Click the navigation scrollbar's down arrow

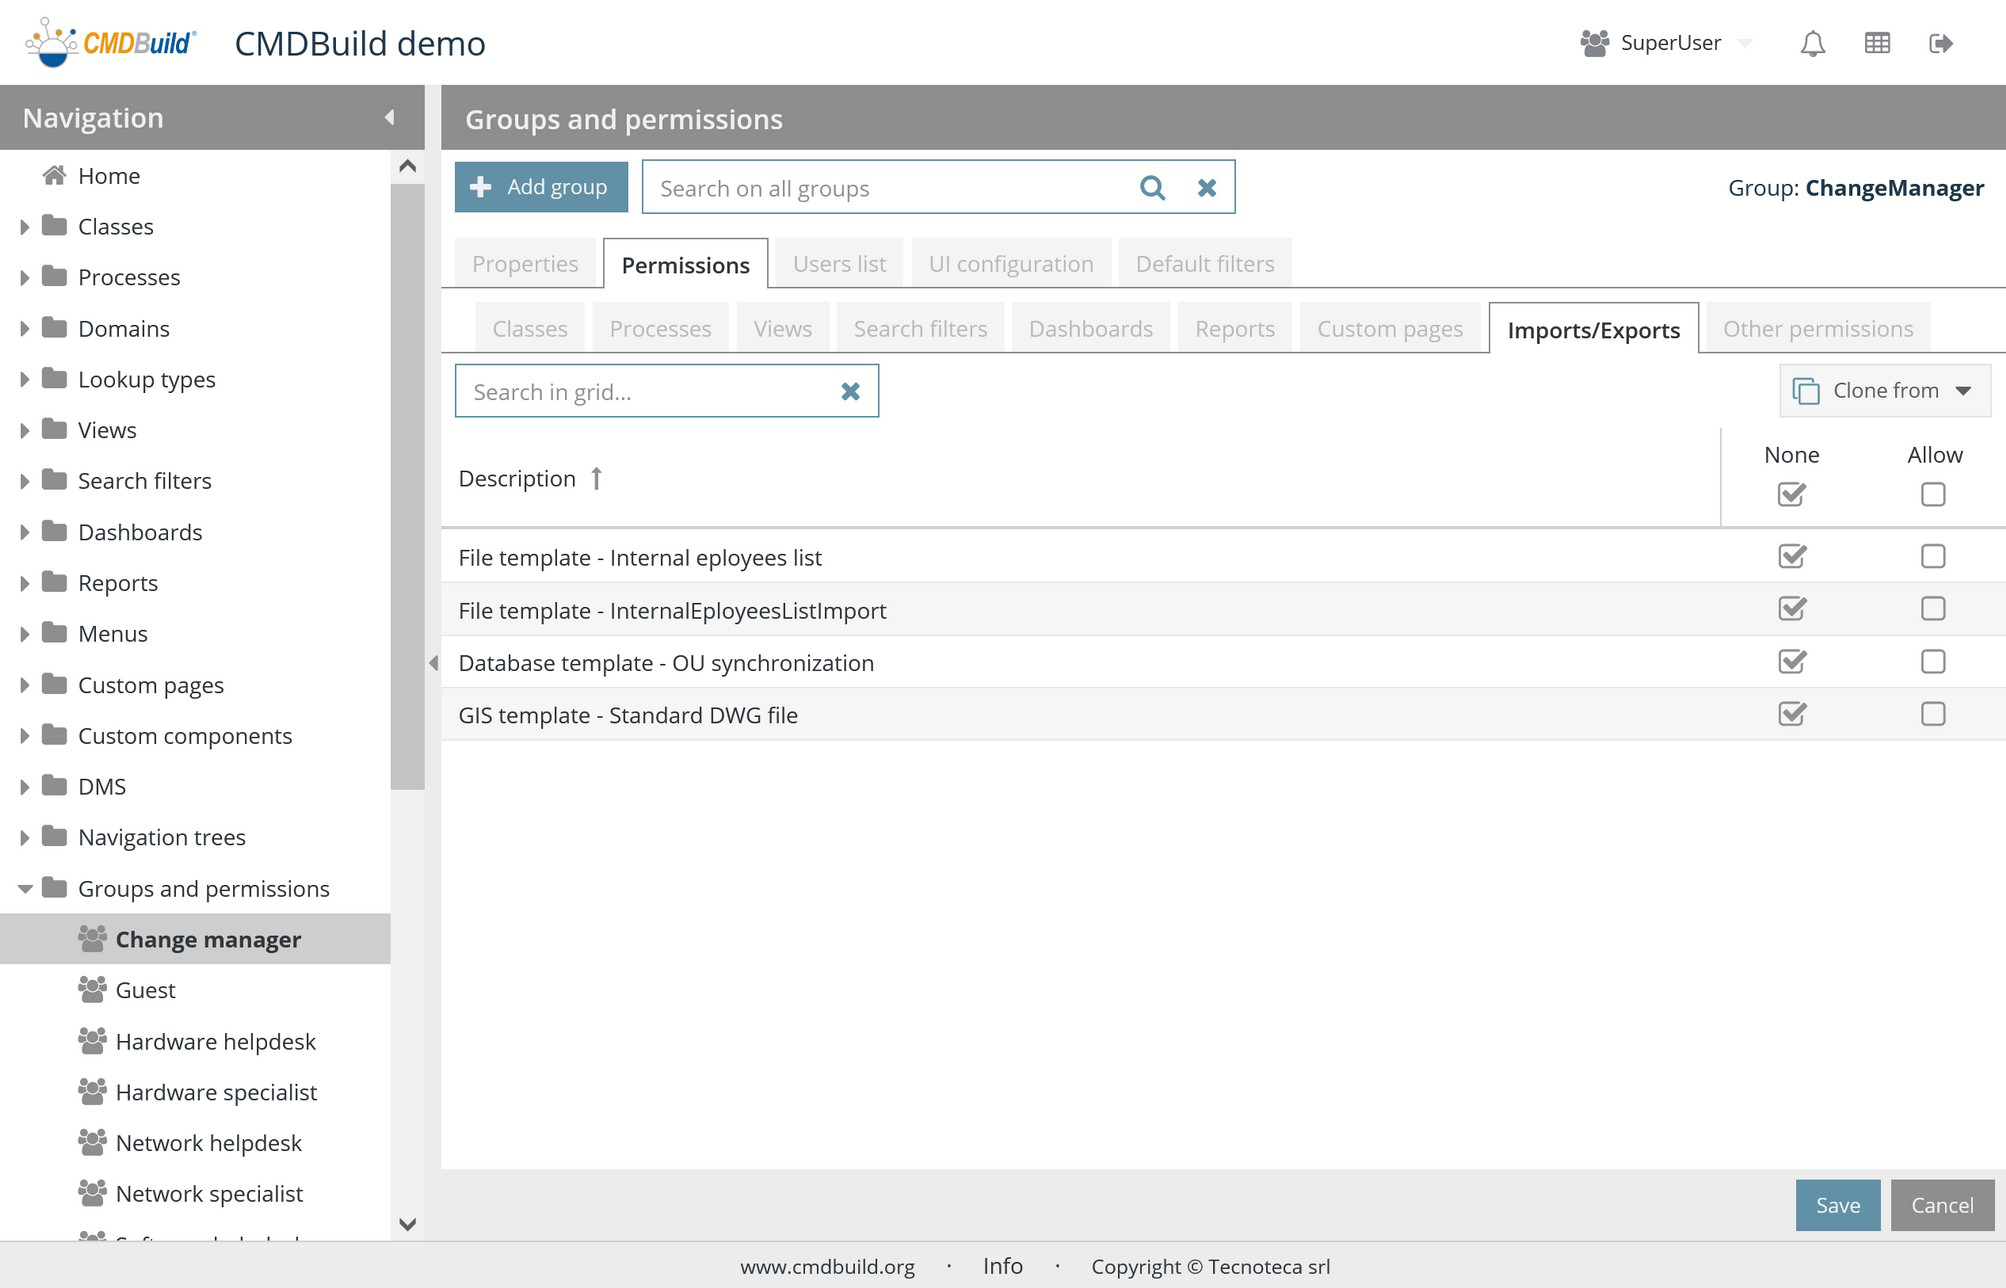point(407,1224)
